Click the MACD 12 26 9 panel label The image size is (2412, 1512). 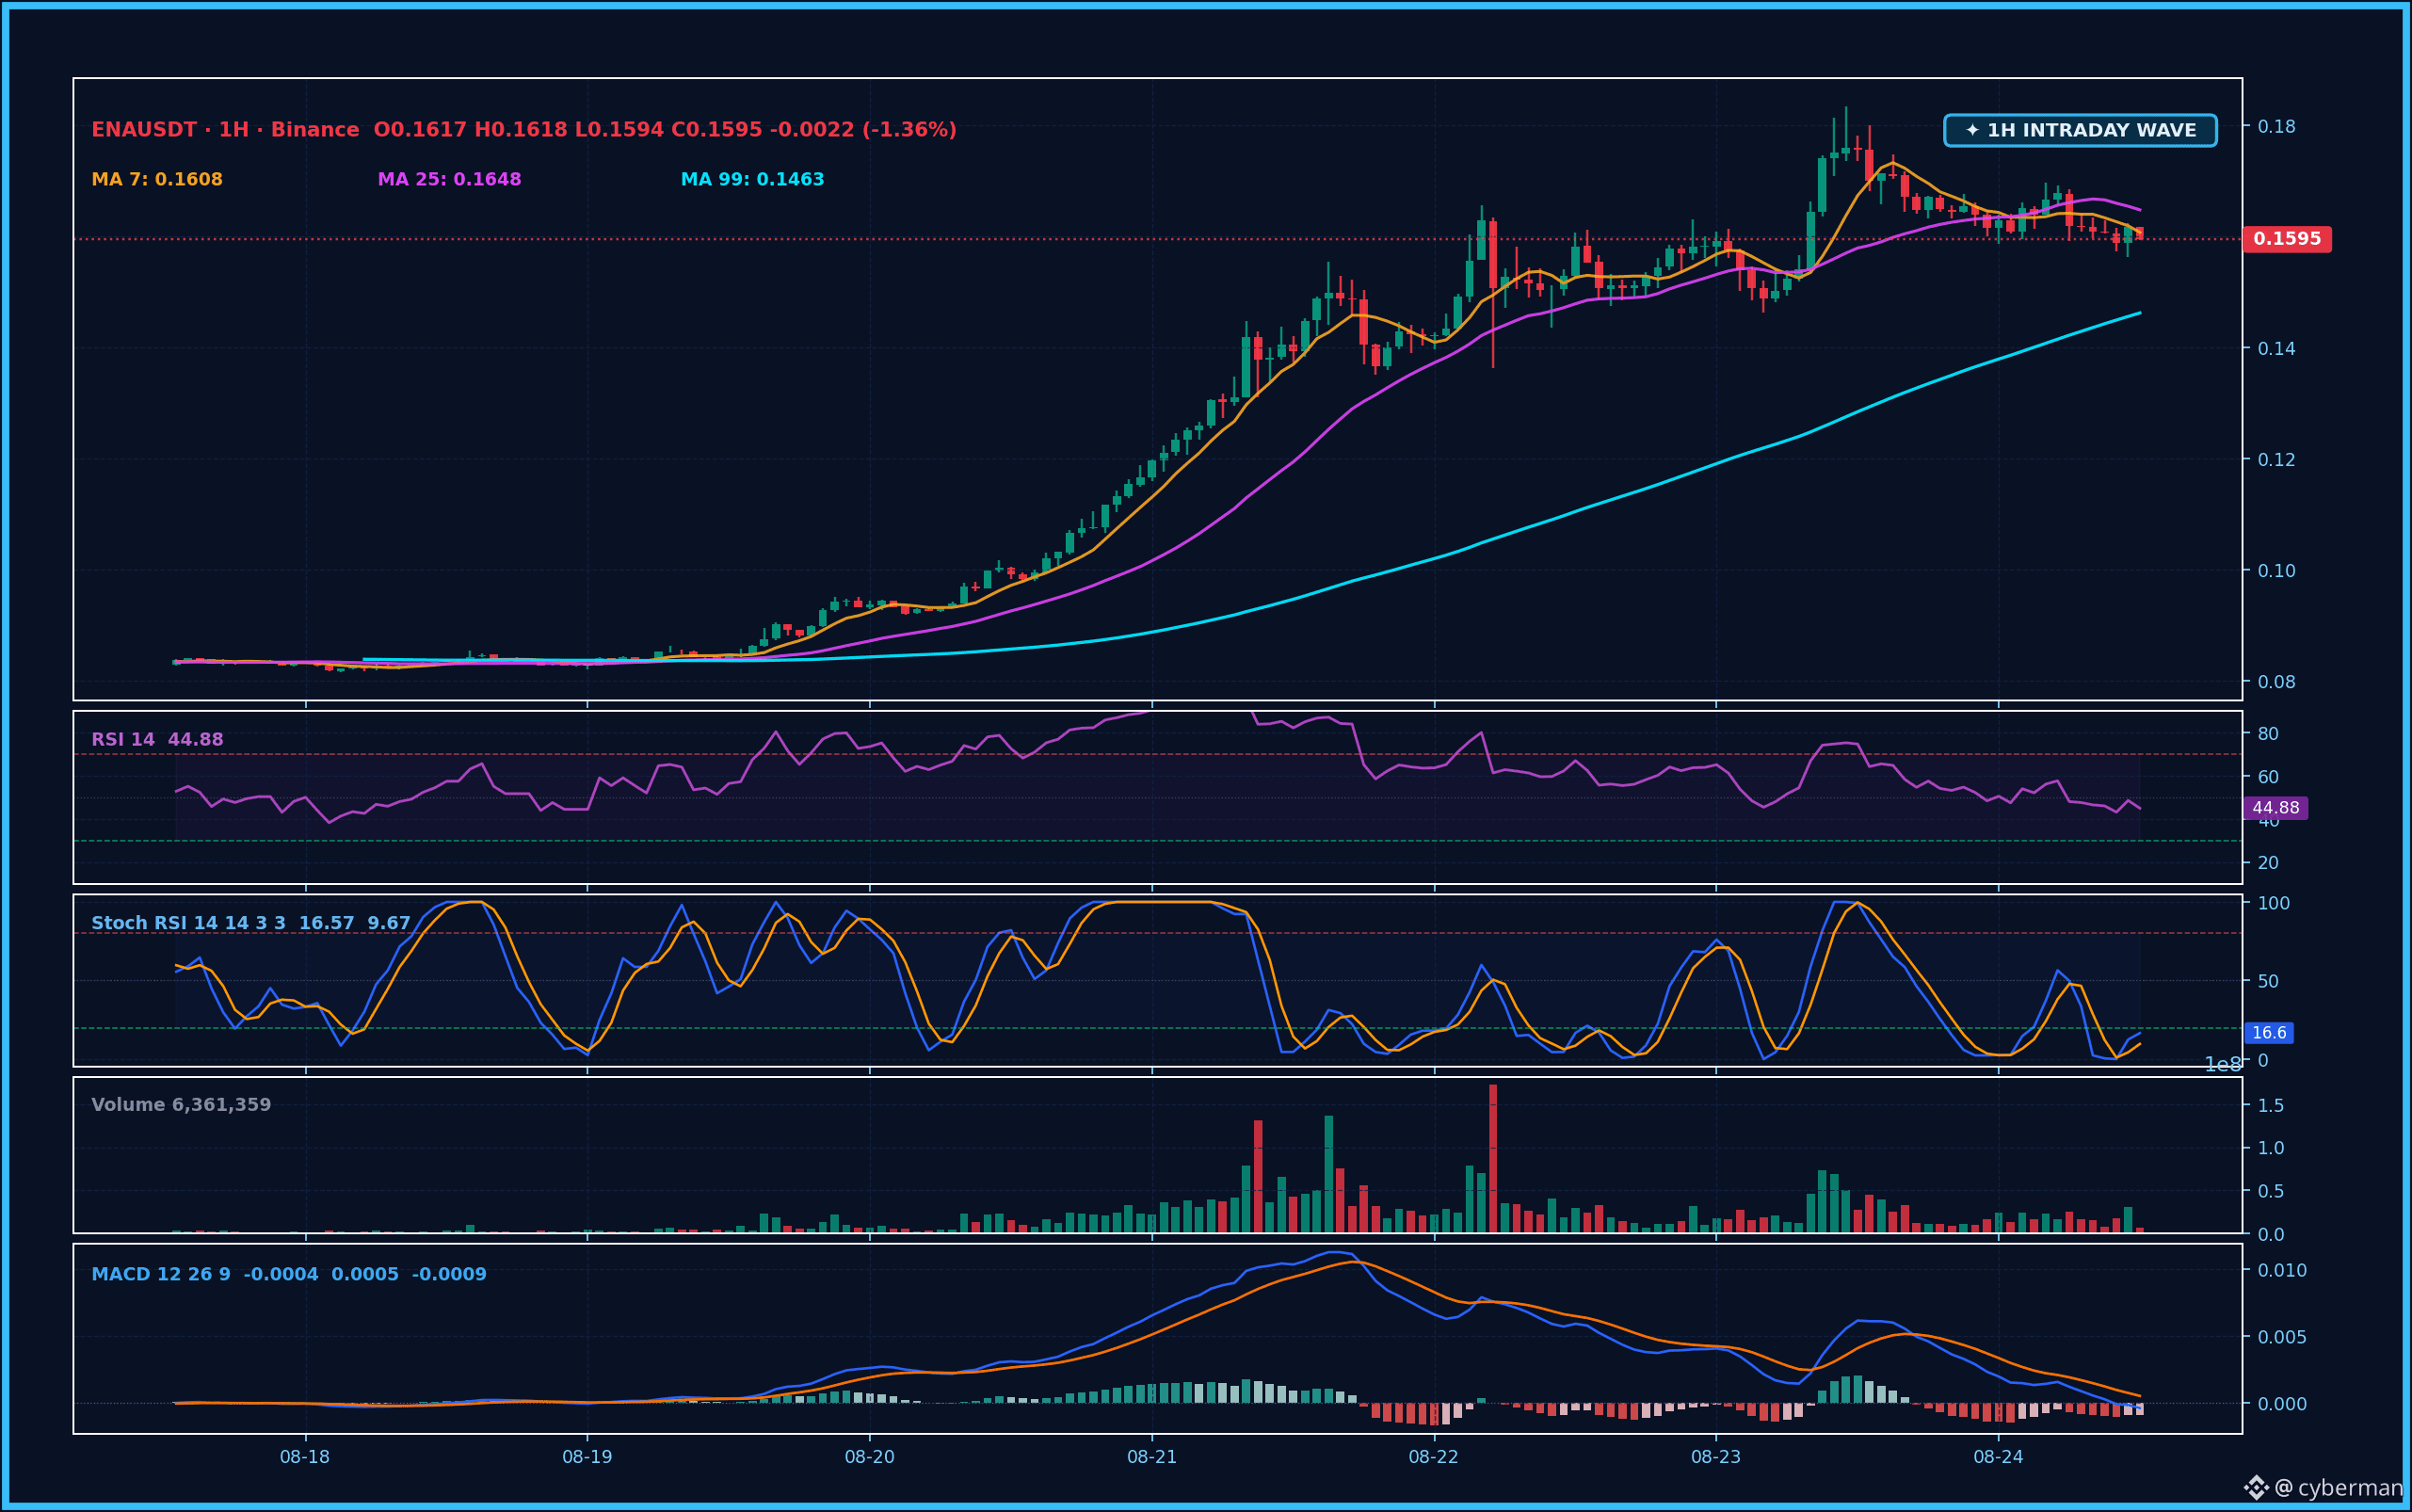[x=161, y=1275]
